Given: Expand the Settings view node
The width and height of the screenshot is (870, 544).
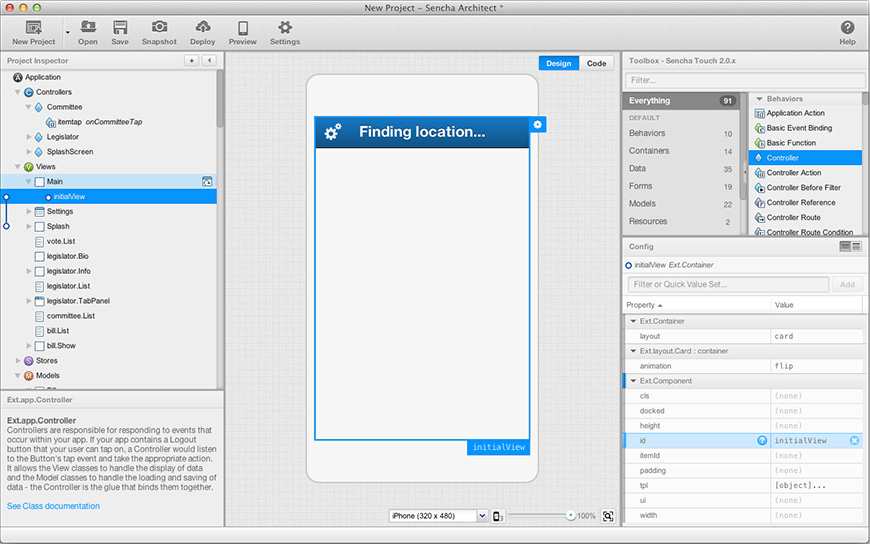Looking at the screenshot, I should pos(28,211).
